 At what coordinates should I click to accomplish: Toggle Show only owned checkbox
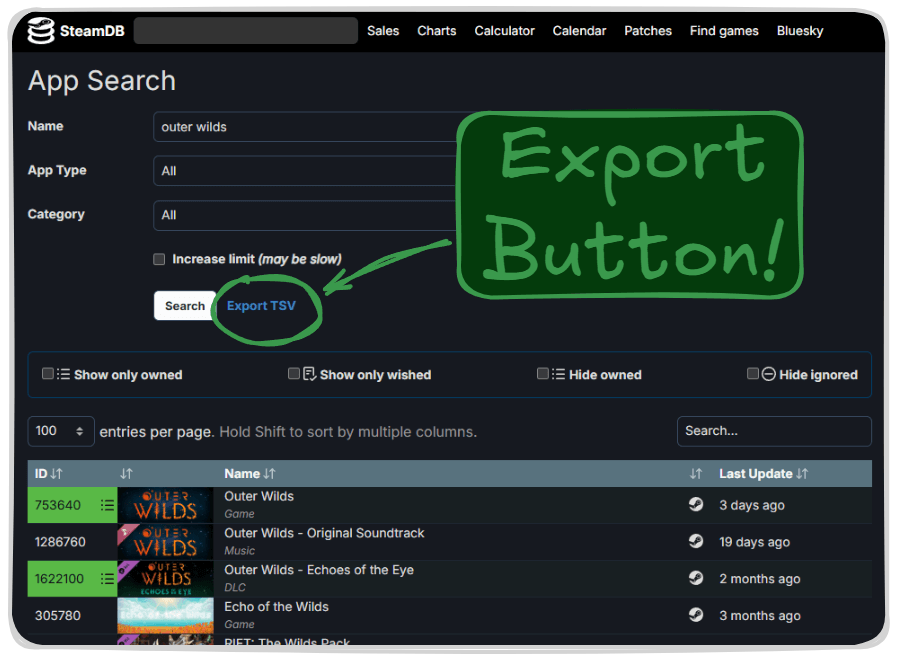48,374
